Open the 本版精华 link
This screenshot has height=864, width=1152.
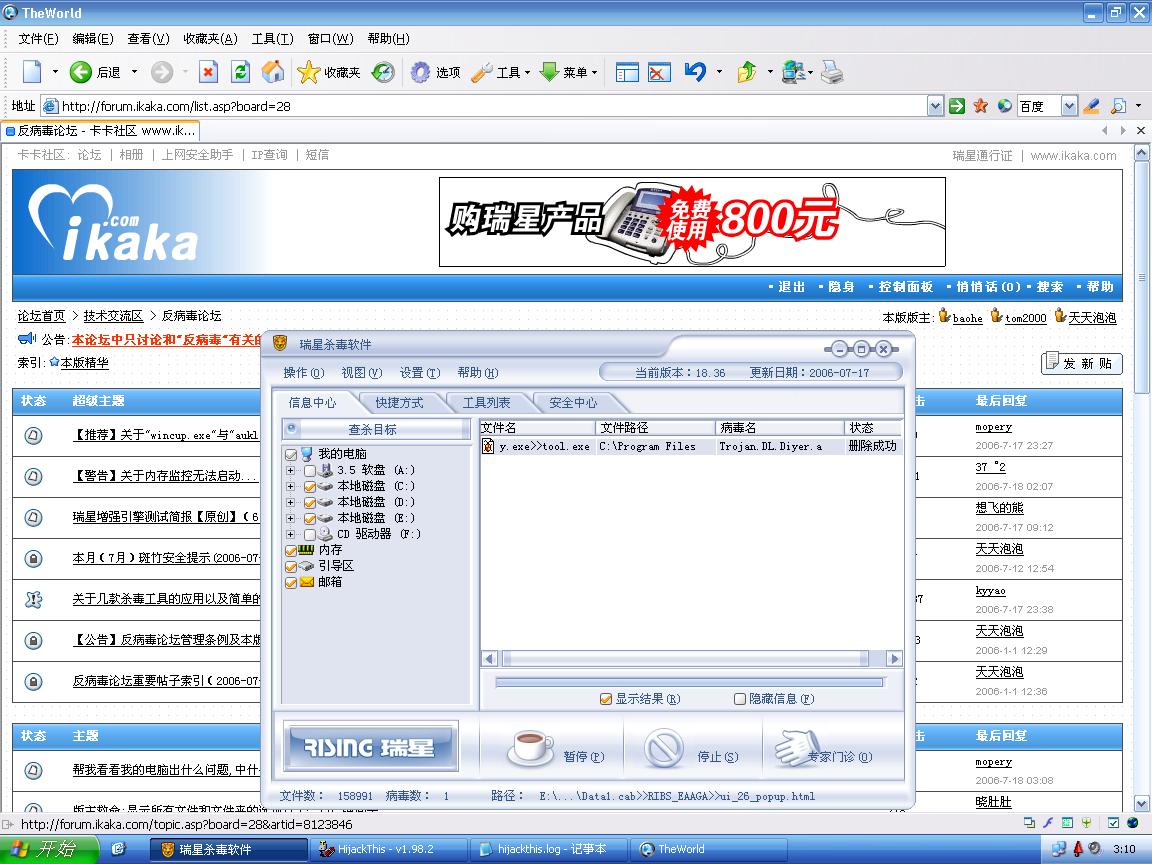tap(84, 363)
